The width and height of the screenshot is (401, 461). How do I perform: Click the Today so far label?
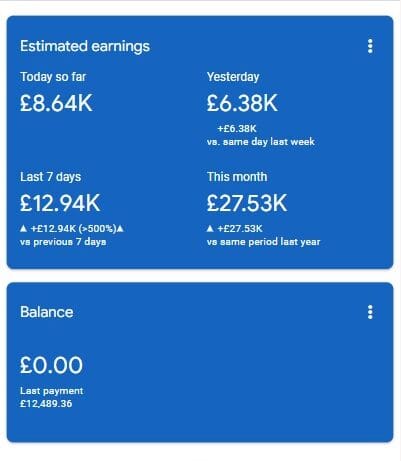click(x=53, y=77)
